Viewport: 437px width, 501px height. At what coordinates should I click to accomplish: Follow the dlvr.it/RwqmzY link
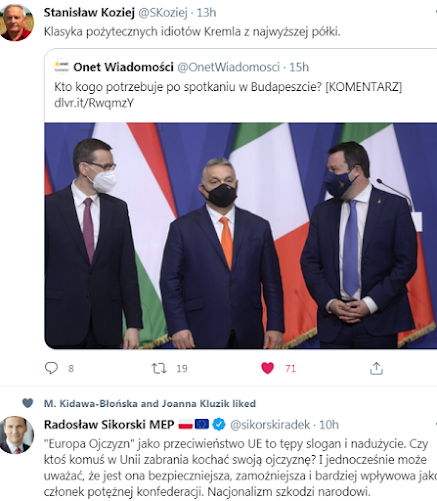[x=94, y=103]
